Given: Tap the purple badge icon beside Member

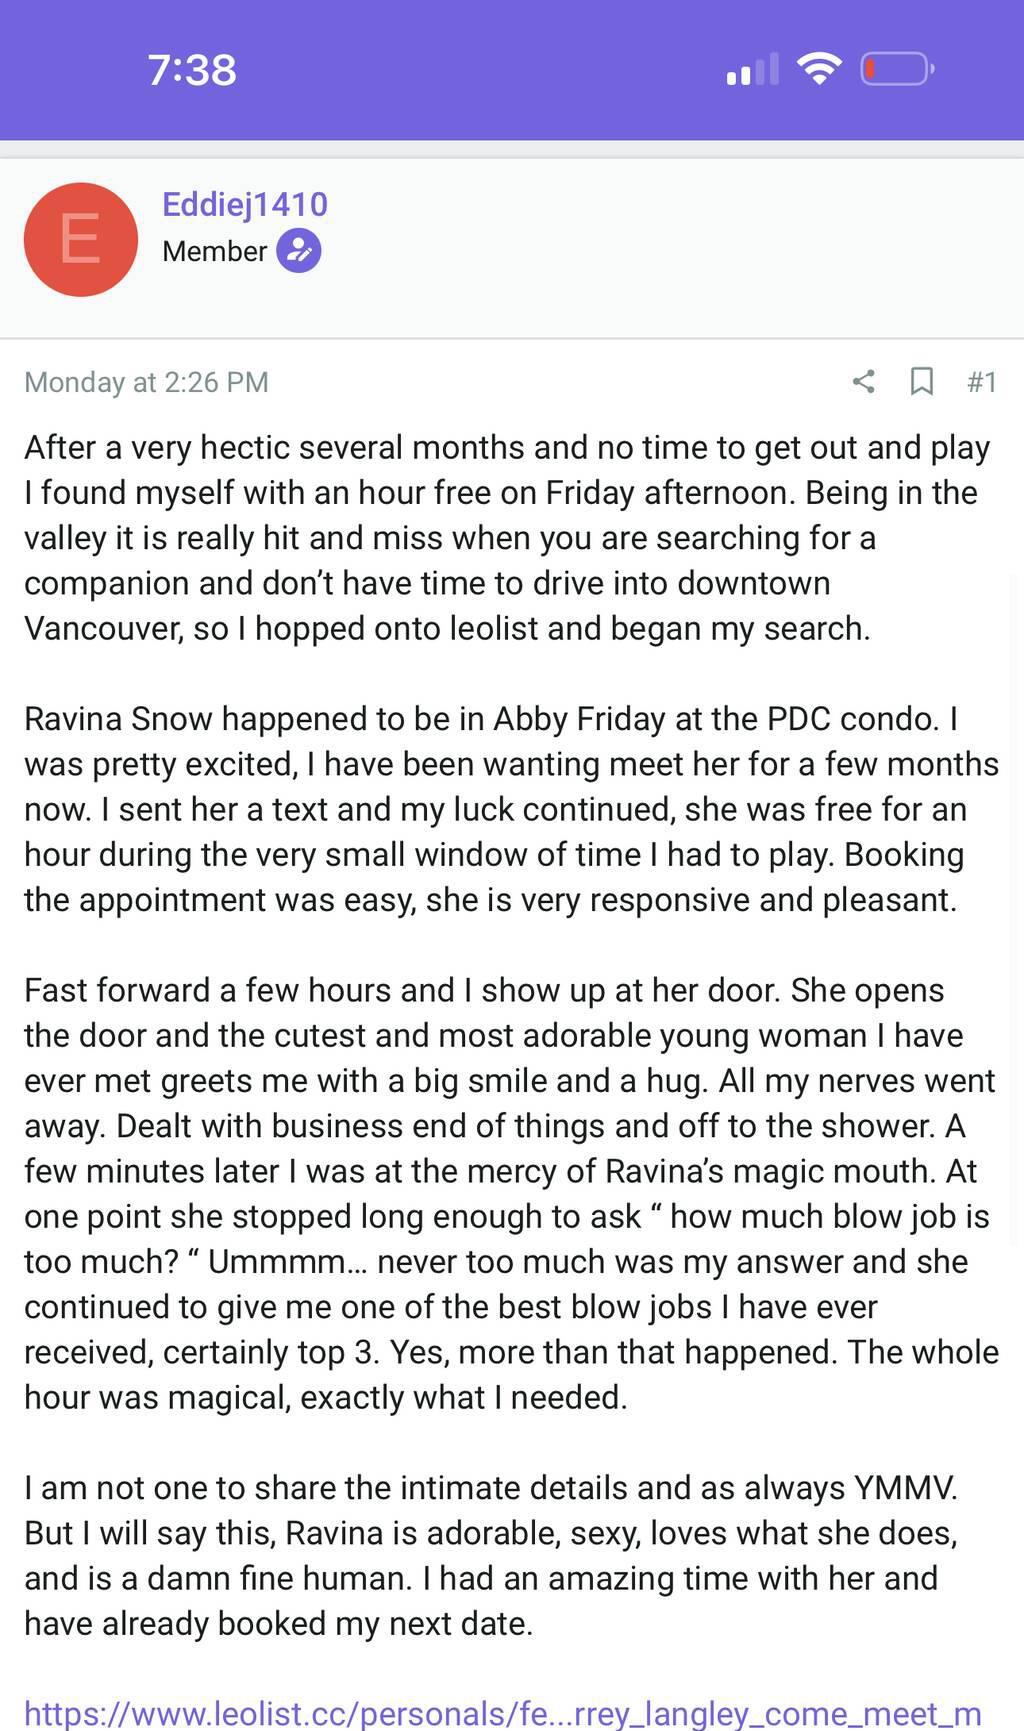Looking at the screenshot, I should pos(299,251).
